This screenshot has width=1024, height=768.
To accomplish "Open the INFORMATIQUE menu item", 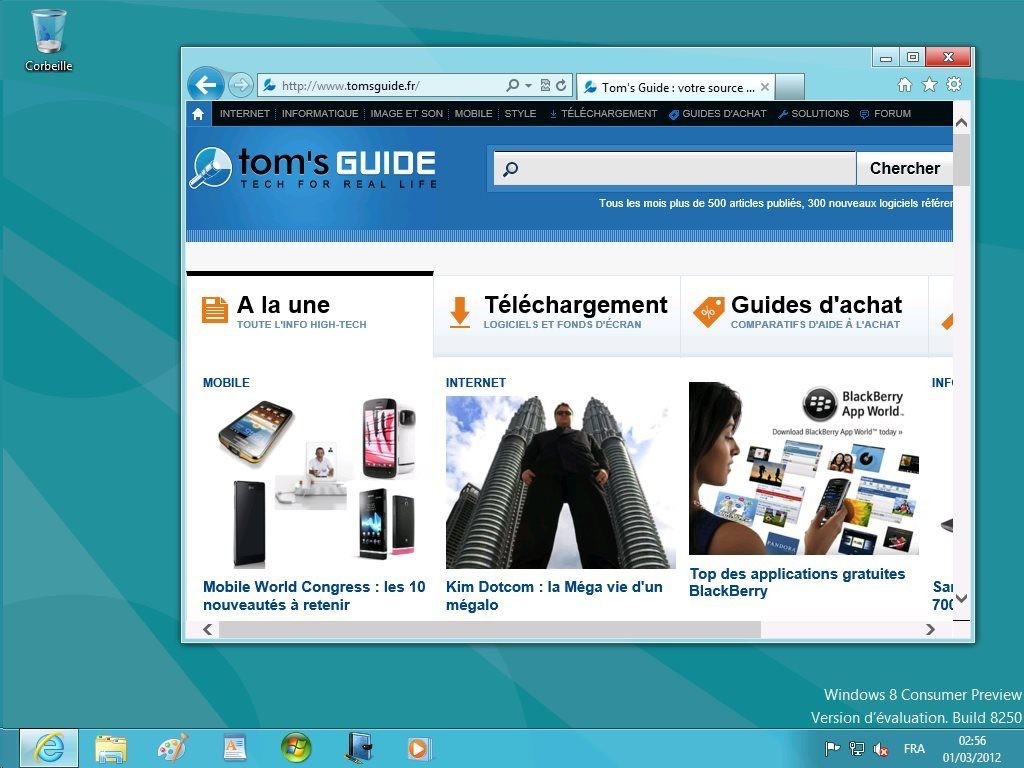I will 320,114.
